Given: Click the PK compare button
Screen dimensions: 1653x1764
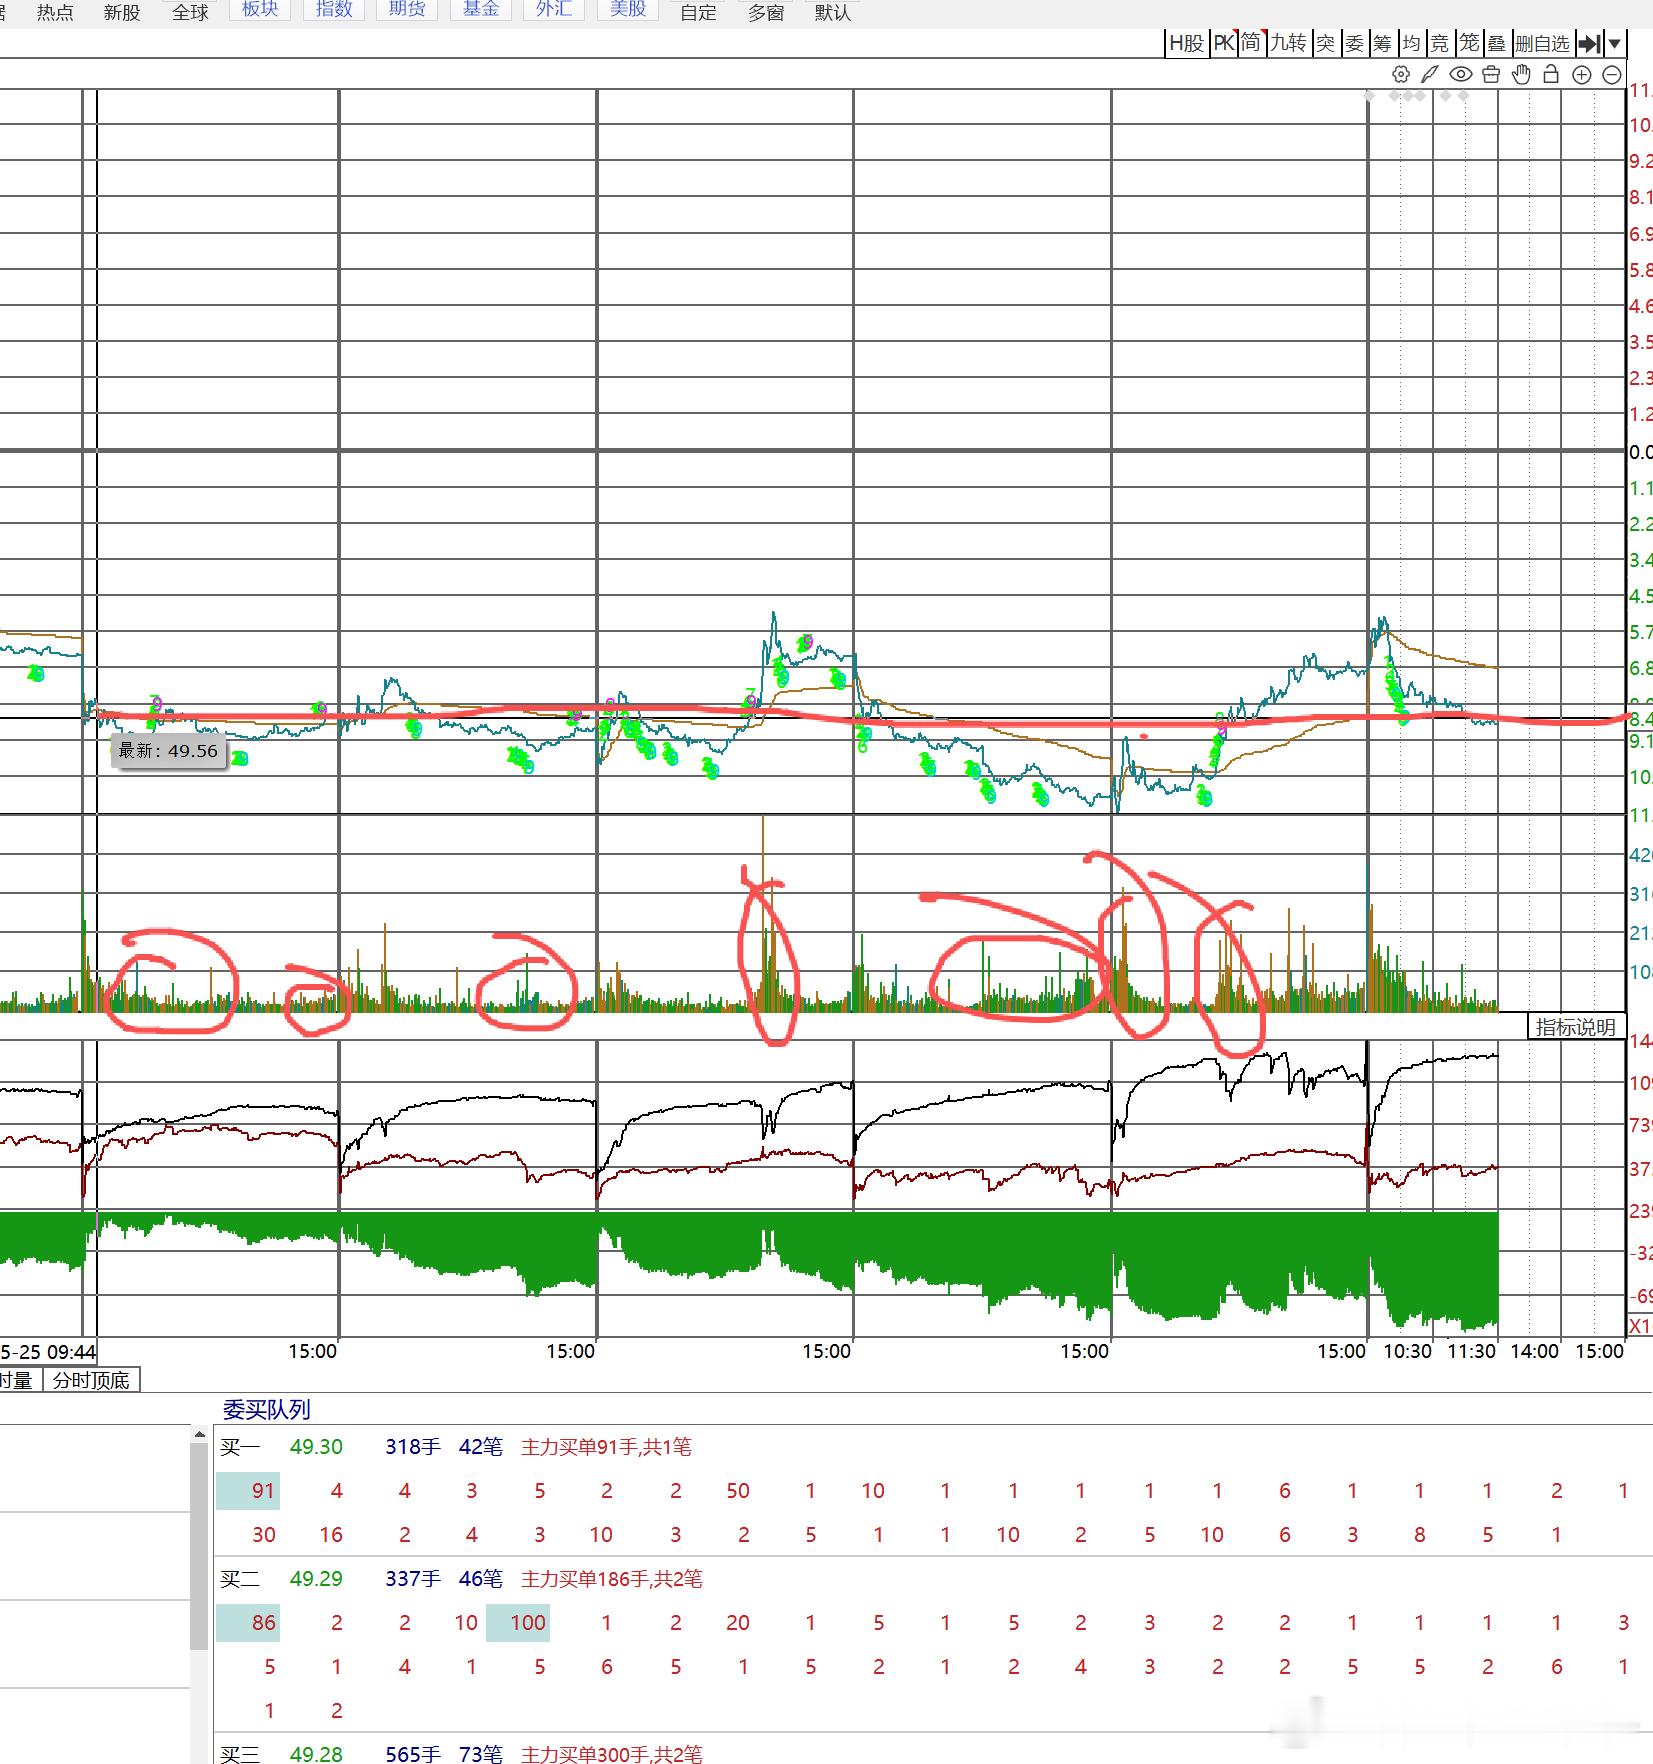Looking at the screenshot, I should tap(1224, 43).
